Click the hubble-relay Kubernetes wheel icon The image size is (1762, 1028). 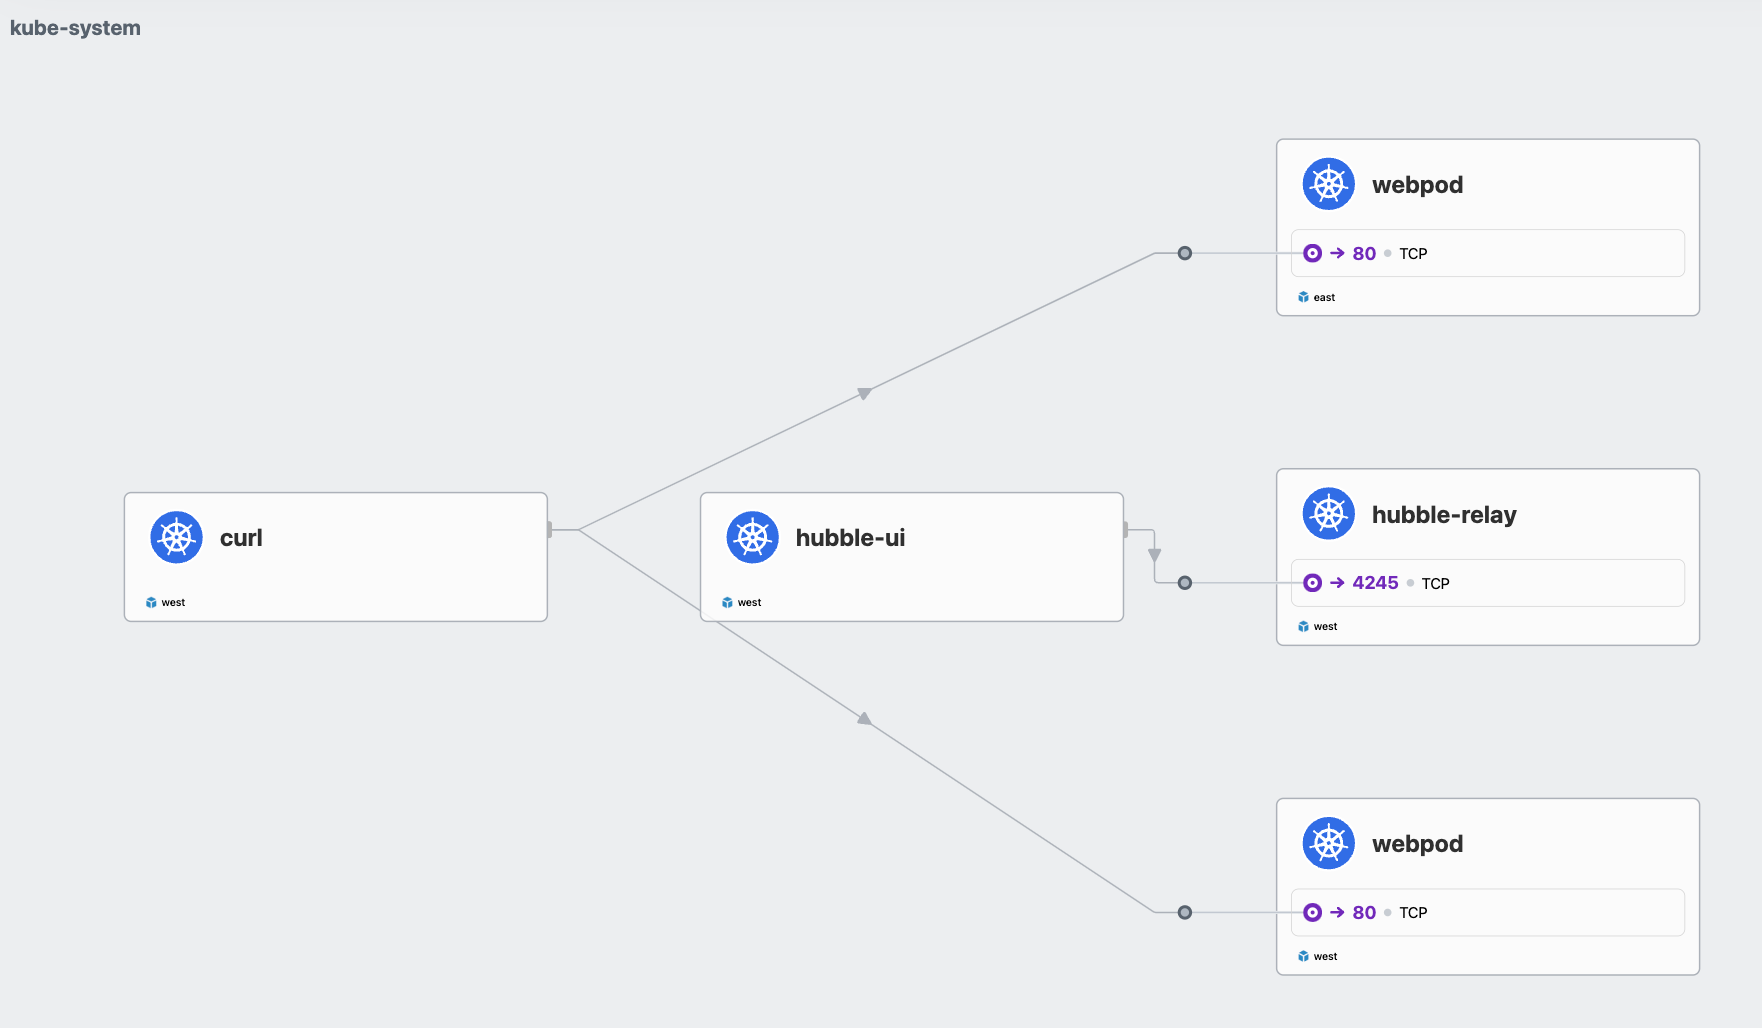tap(1328, 514)
